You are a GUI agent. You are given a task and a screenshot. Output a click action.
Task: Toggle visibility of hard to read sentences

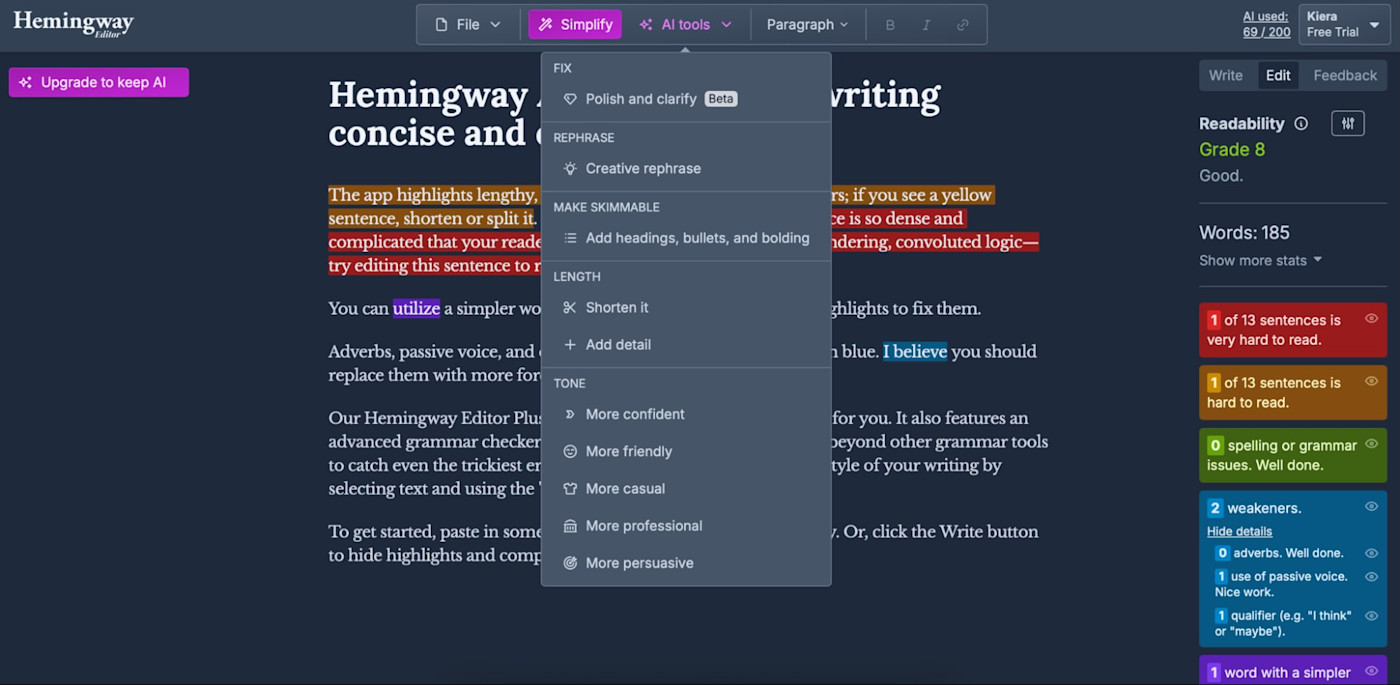[1372, 381]
